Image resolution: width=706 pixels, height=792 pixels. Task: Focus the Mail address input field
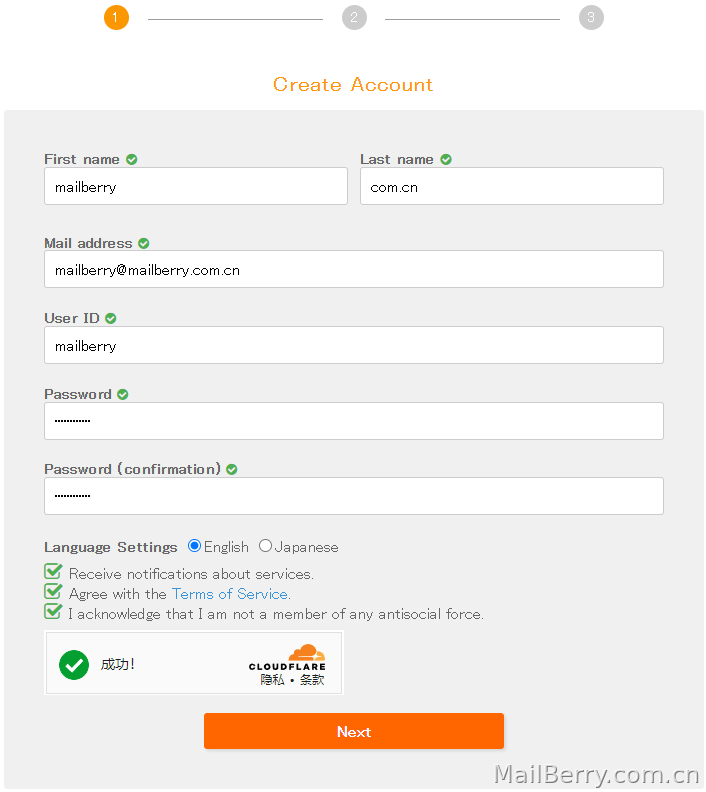[x=354, y=269]
